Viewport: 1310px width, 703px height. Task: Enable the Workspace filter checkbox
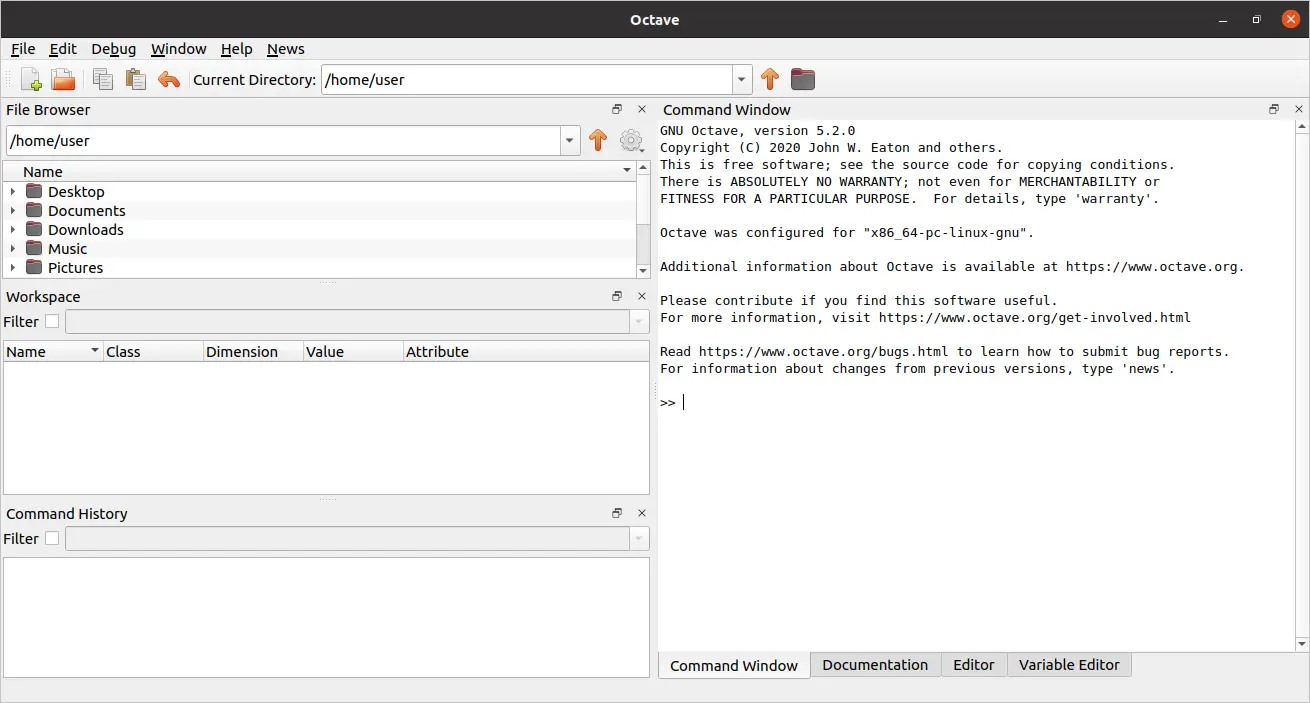(x=52, y=321)
